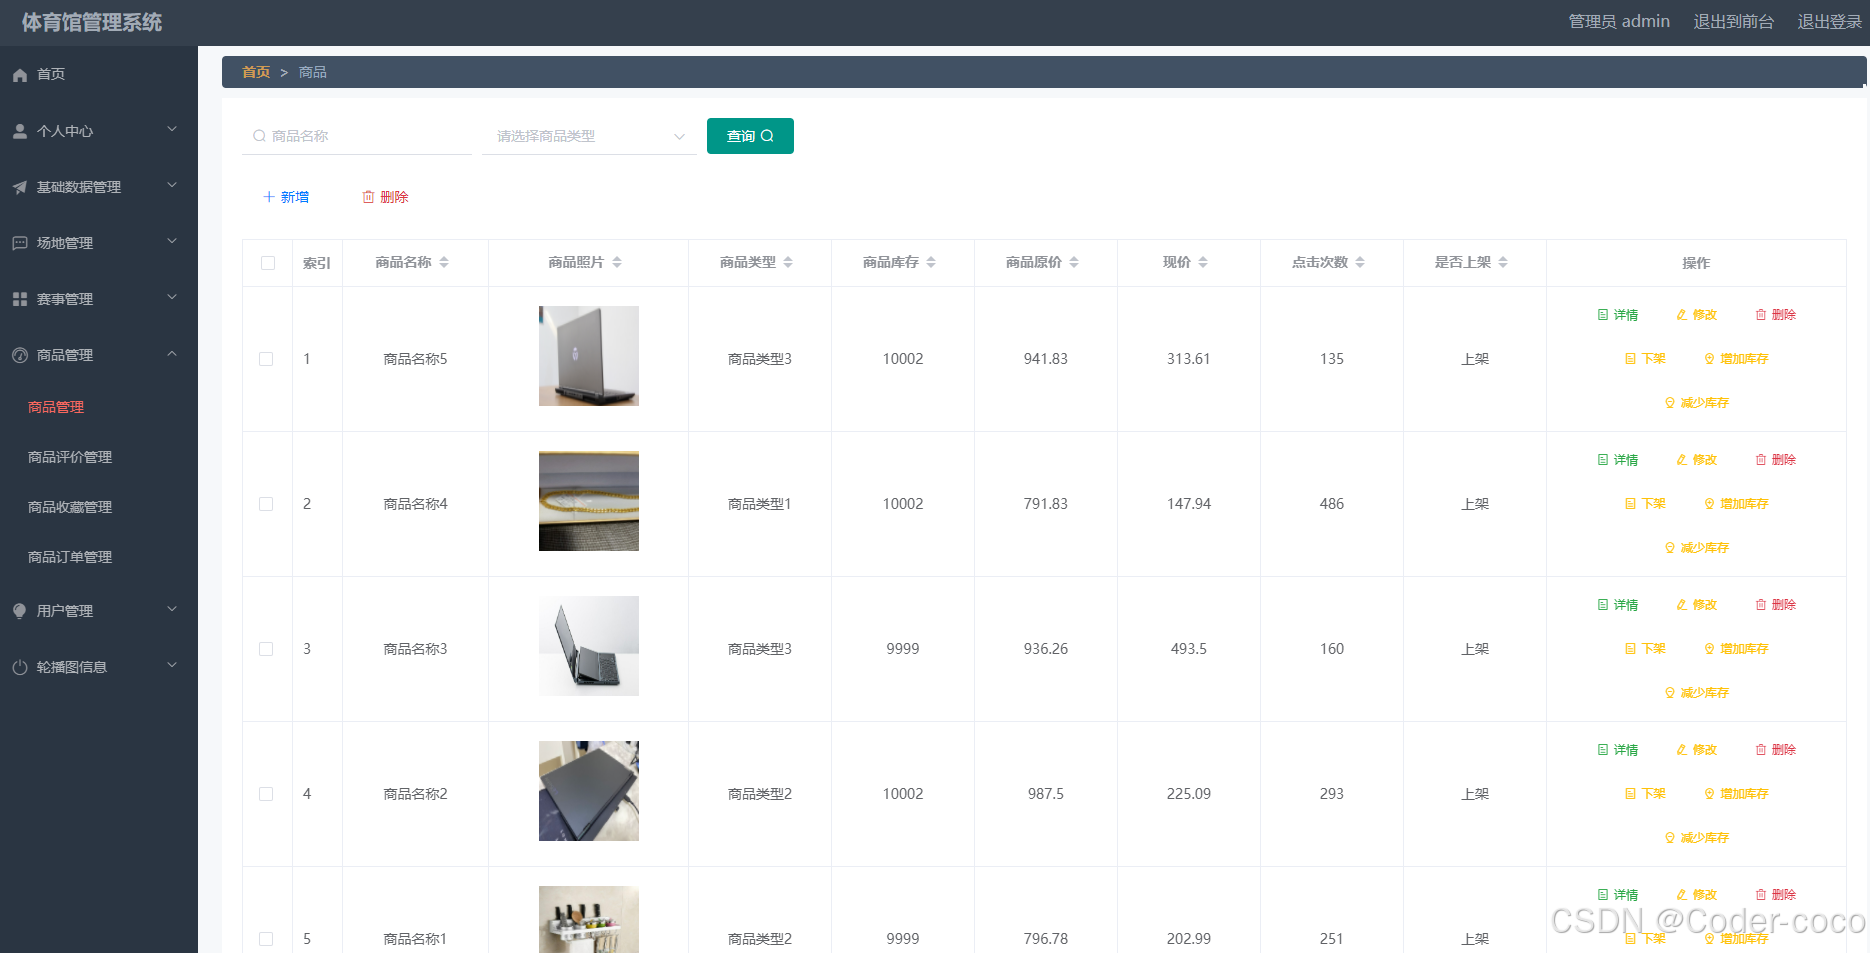
Task: Click 退出登录 in top bar
Action: [x=1829, y=22]
